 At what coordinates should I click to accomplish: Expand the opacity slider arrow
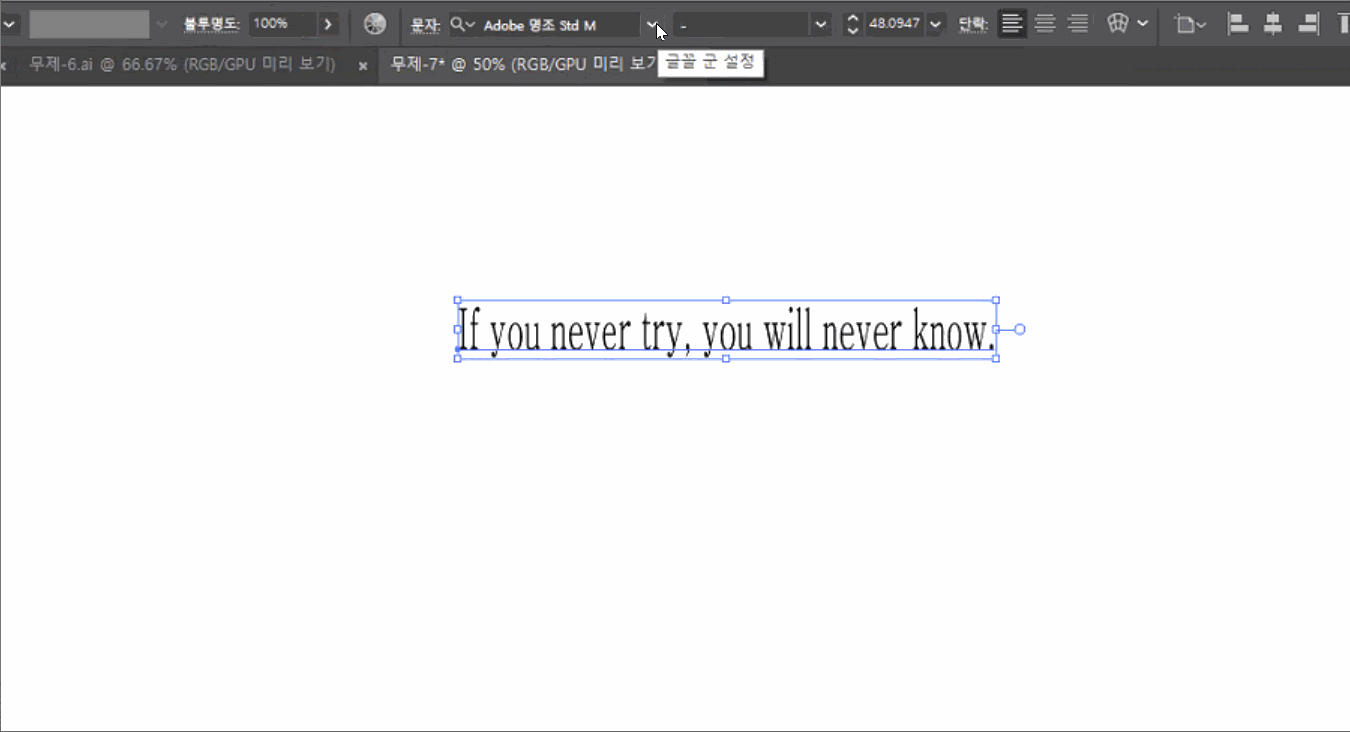click(328, 24)
